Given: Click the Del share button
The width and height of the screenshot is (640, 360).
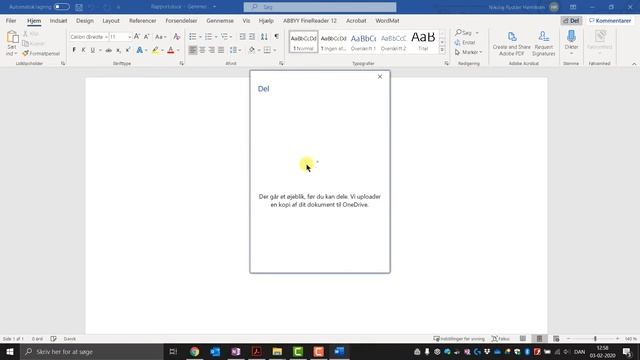Looking at the screenshot, I should click(x=571, y=21).
